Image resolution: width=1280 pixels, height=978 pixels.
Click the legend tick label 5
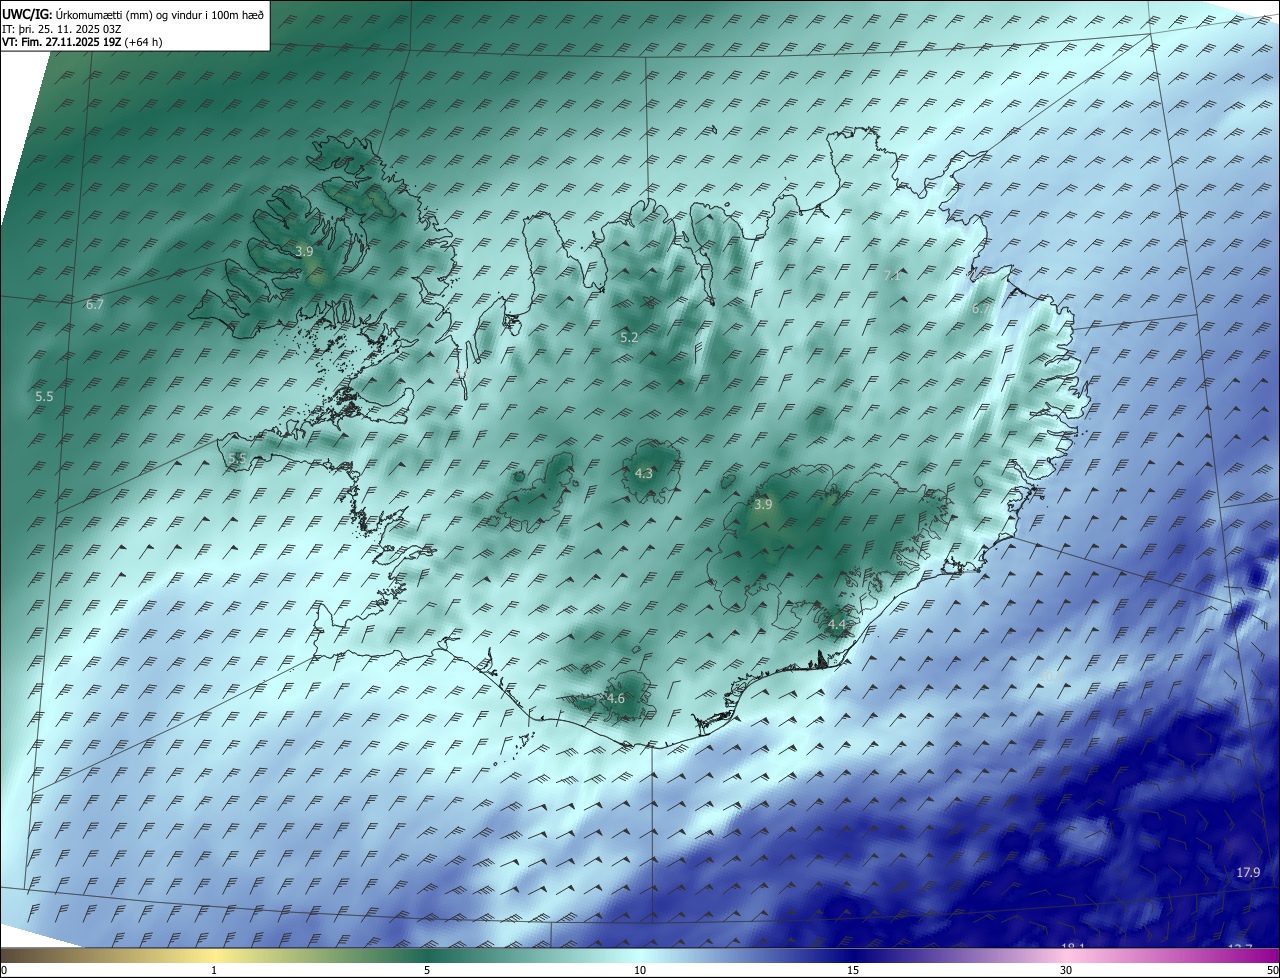point(427,970)
